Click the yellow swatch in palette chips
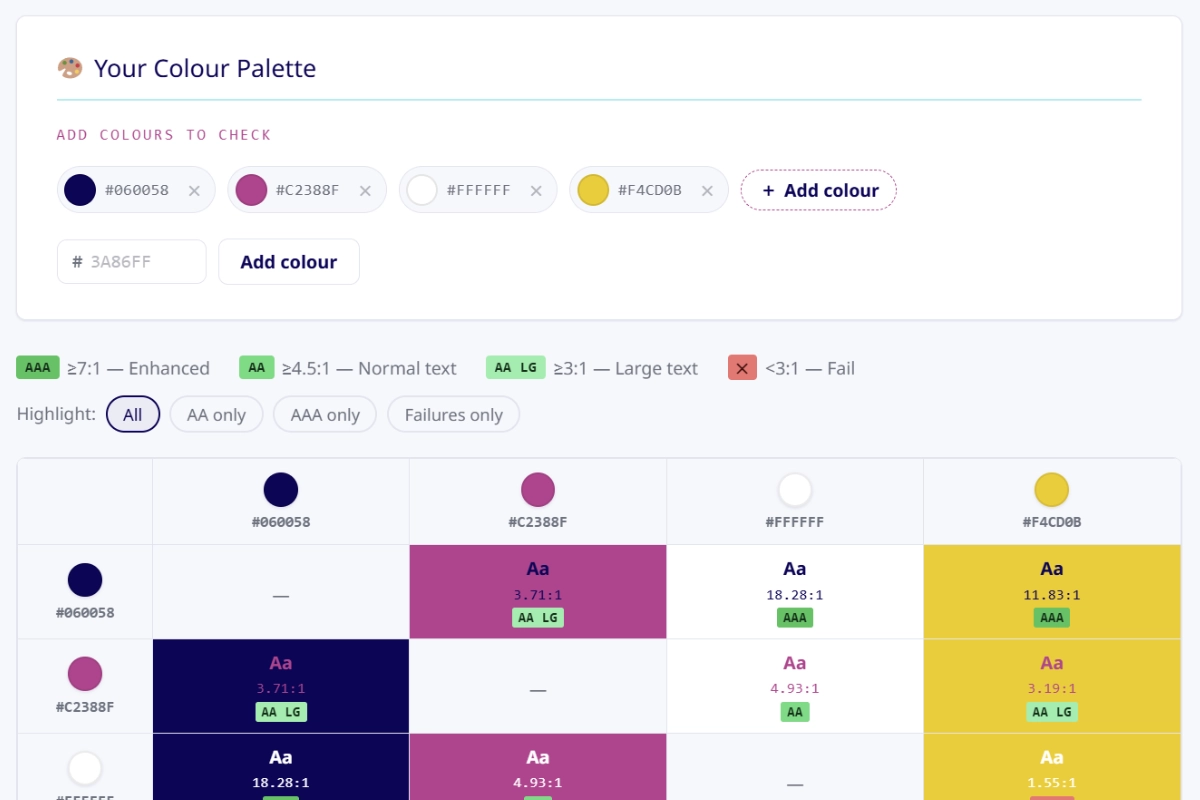Image resolution: width=1200 pixels, height=800 pixels. click(x=593, y=190)
